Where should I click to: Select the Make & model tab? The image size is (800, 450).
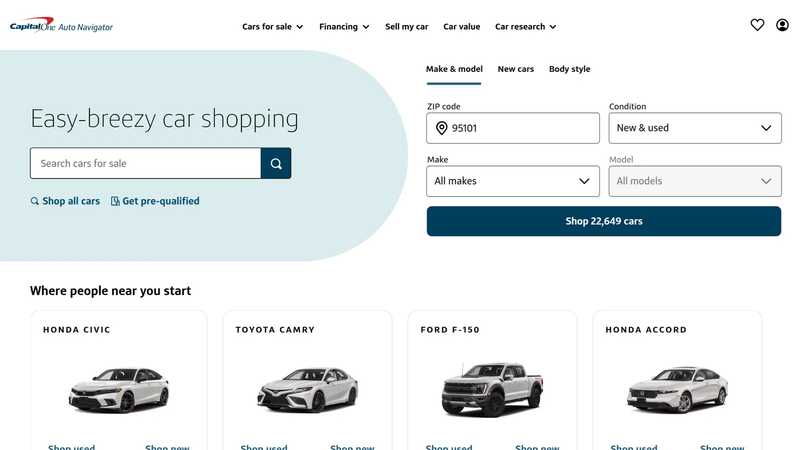454,69
